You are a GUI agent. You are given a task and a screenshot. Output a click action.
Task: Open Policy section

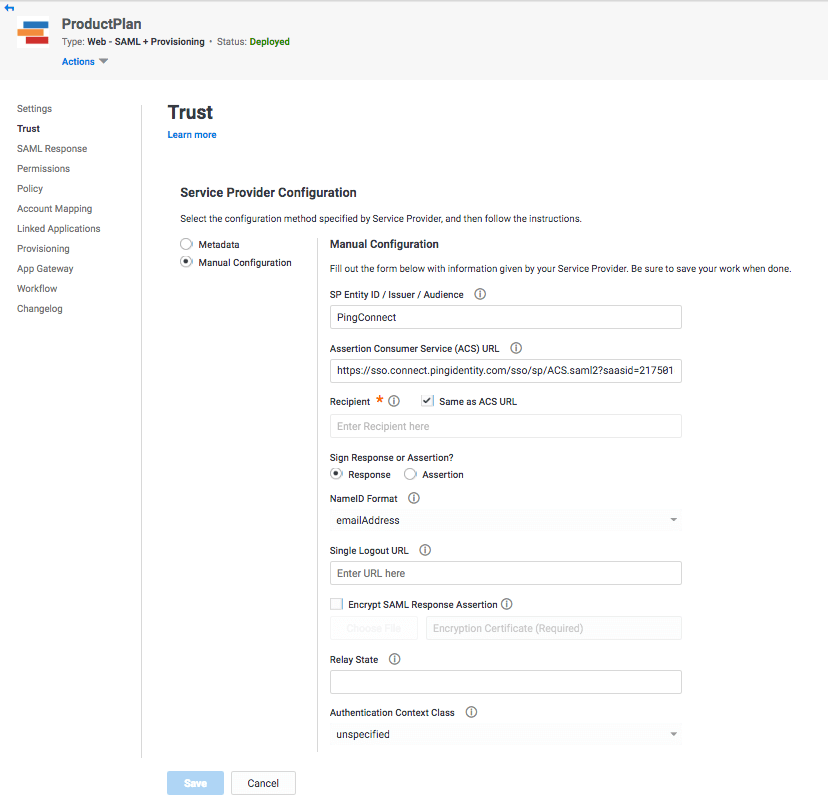(x=30, y=189)
